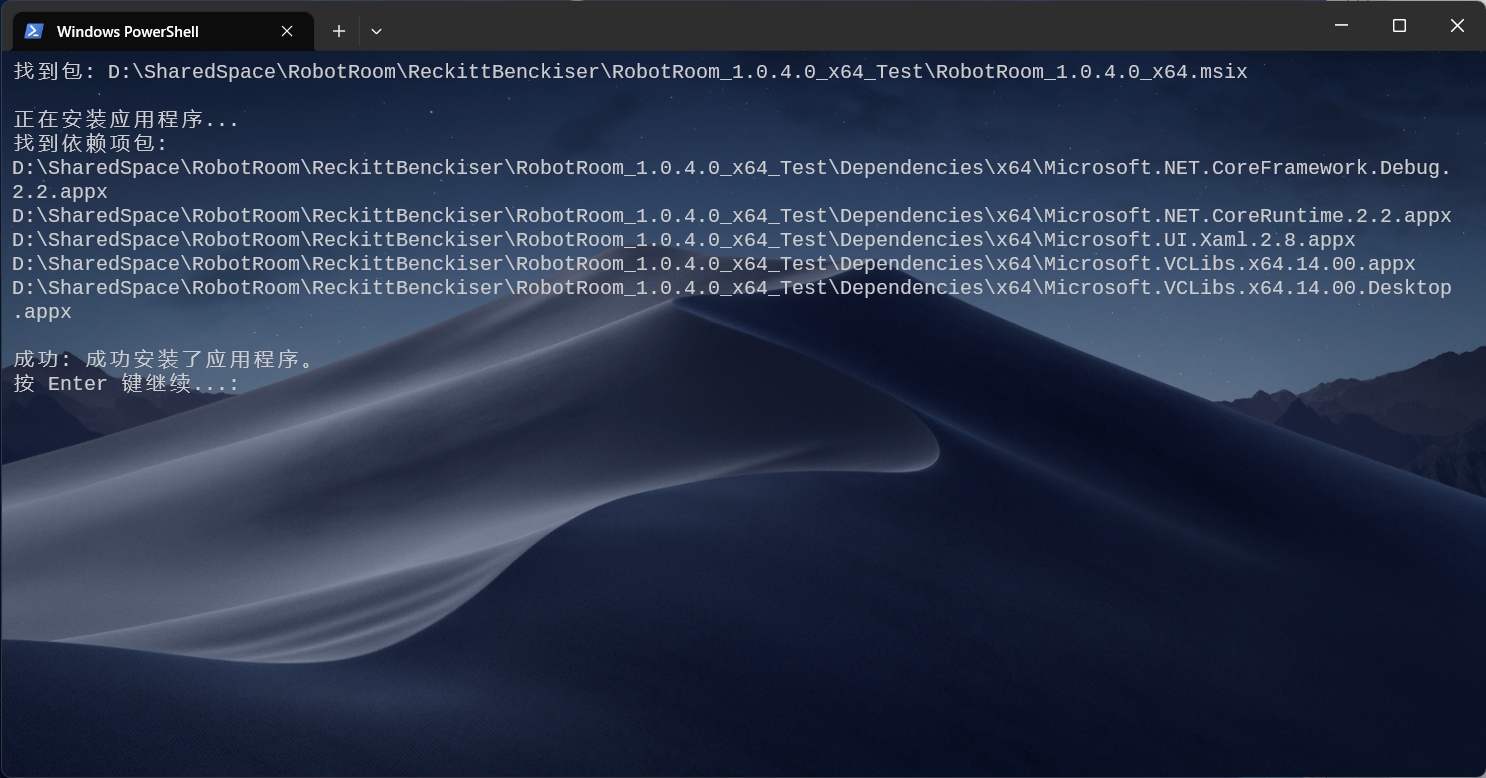This screenshot has width=1486, height=778.
Task: Click the Microsoft.UI.Xaml.2.8.appx path line
Action: (684, 240)
